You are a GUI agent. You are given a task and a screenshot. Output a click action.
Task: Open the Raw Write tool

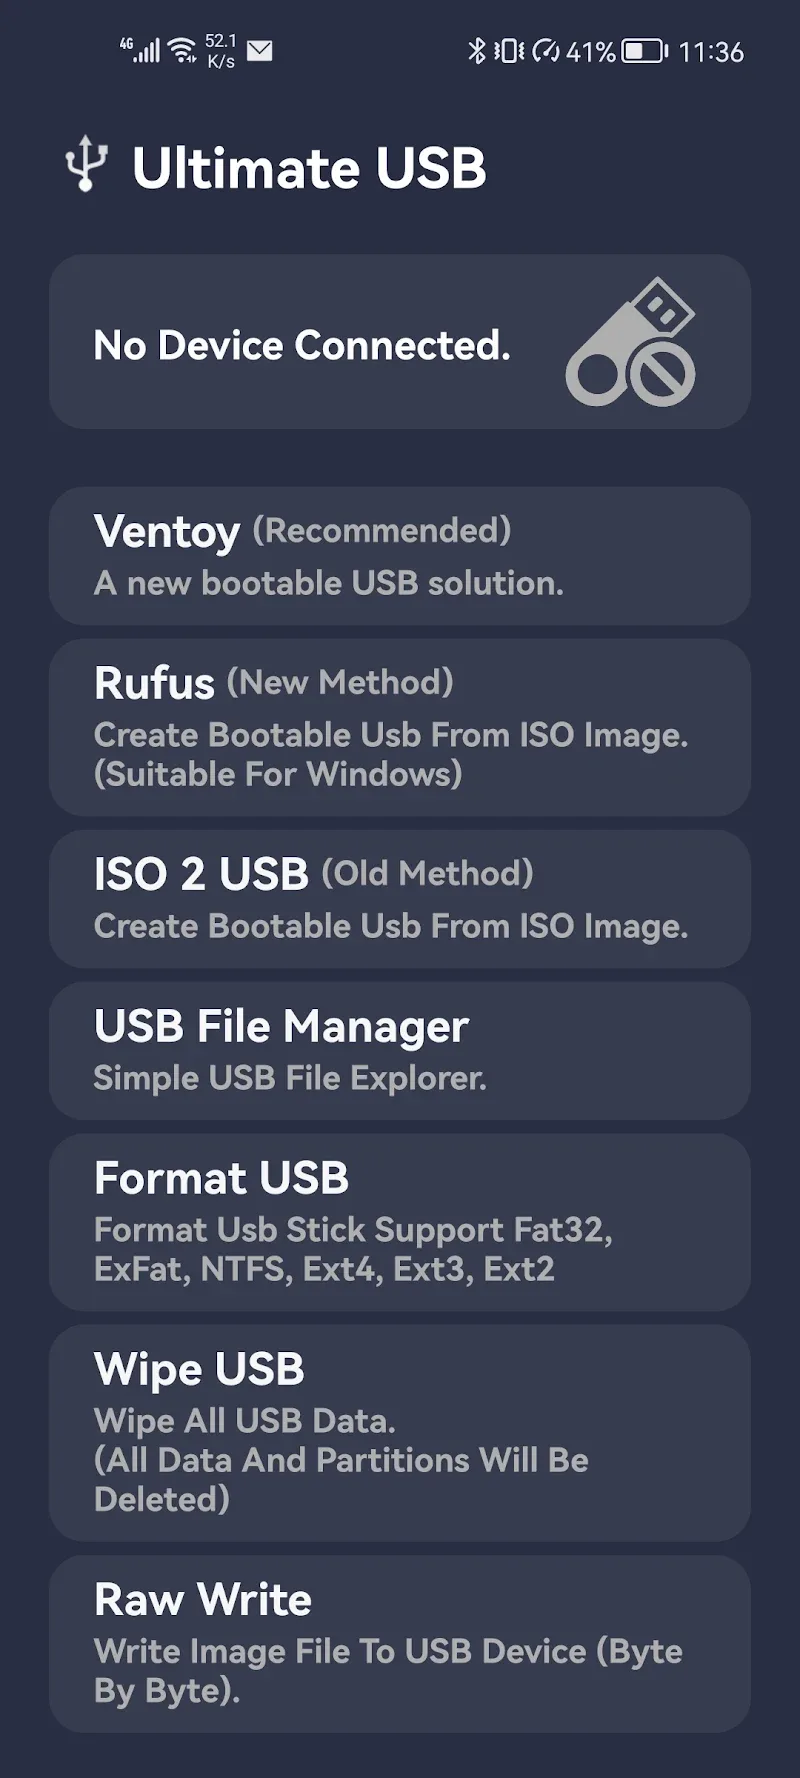[399, 1643]
